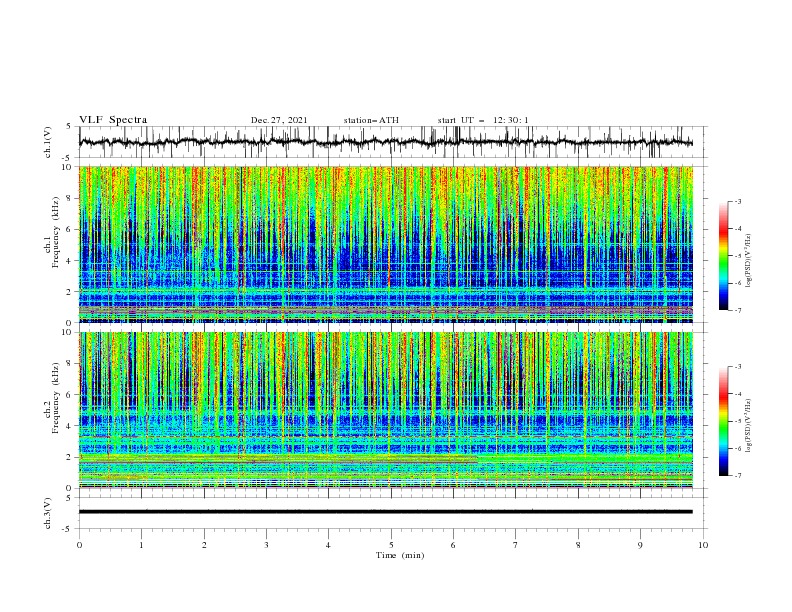Click the "-7" tick on ch.1 color bar
The height and width of the screenshot is (612, 792).
pyautogui.click(x=737, y=310)
